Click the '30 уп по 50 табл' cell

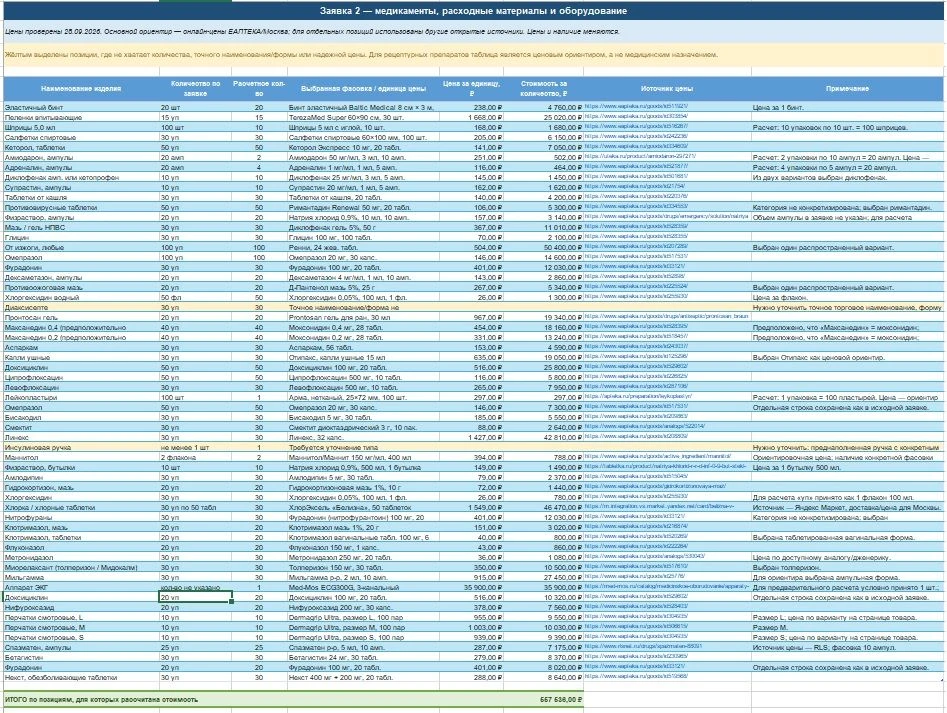point(195,508)
